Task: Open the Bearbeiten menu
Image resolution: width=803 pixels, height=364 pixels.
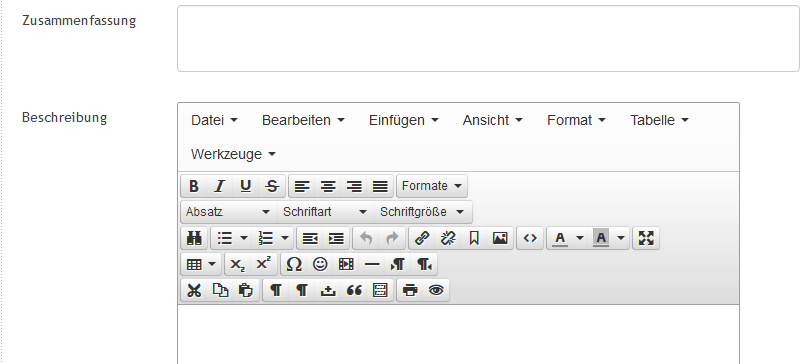Action: 303,120
